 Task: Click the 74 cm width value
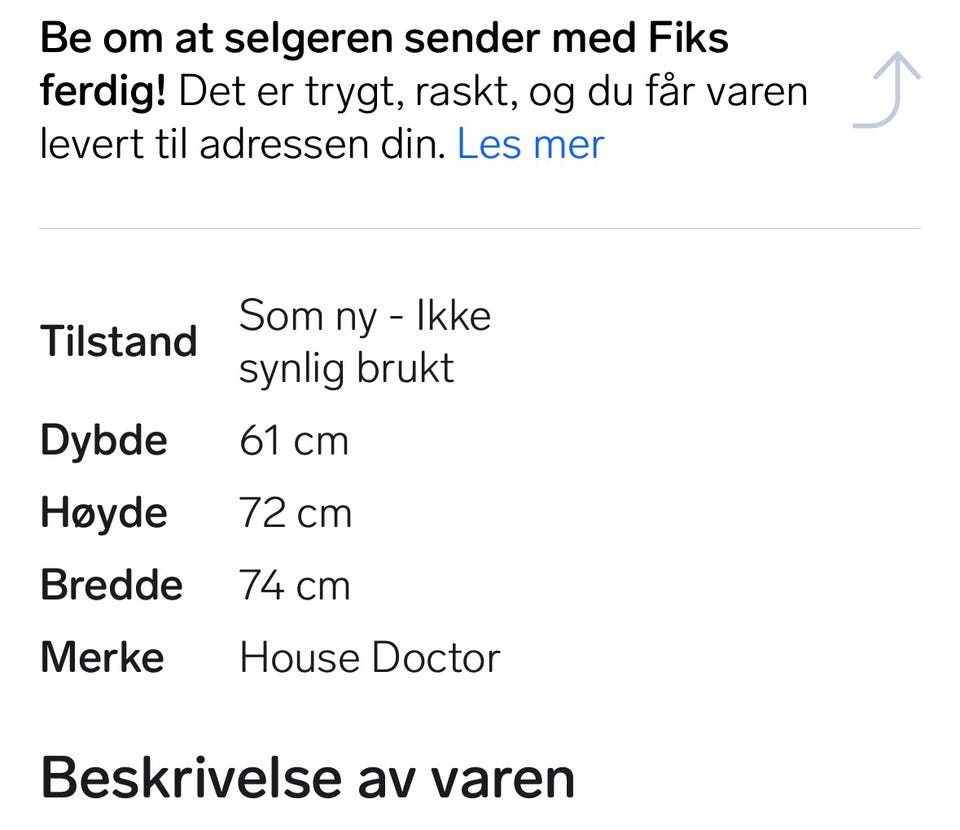coord(294,586)
